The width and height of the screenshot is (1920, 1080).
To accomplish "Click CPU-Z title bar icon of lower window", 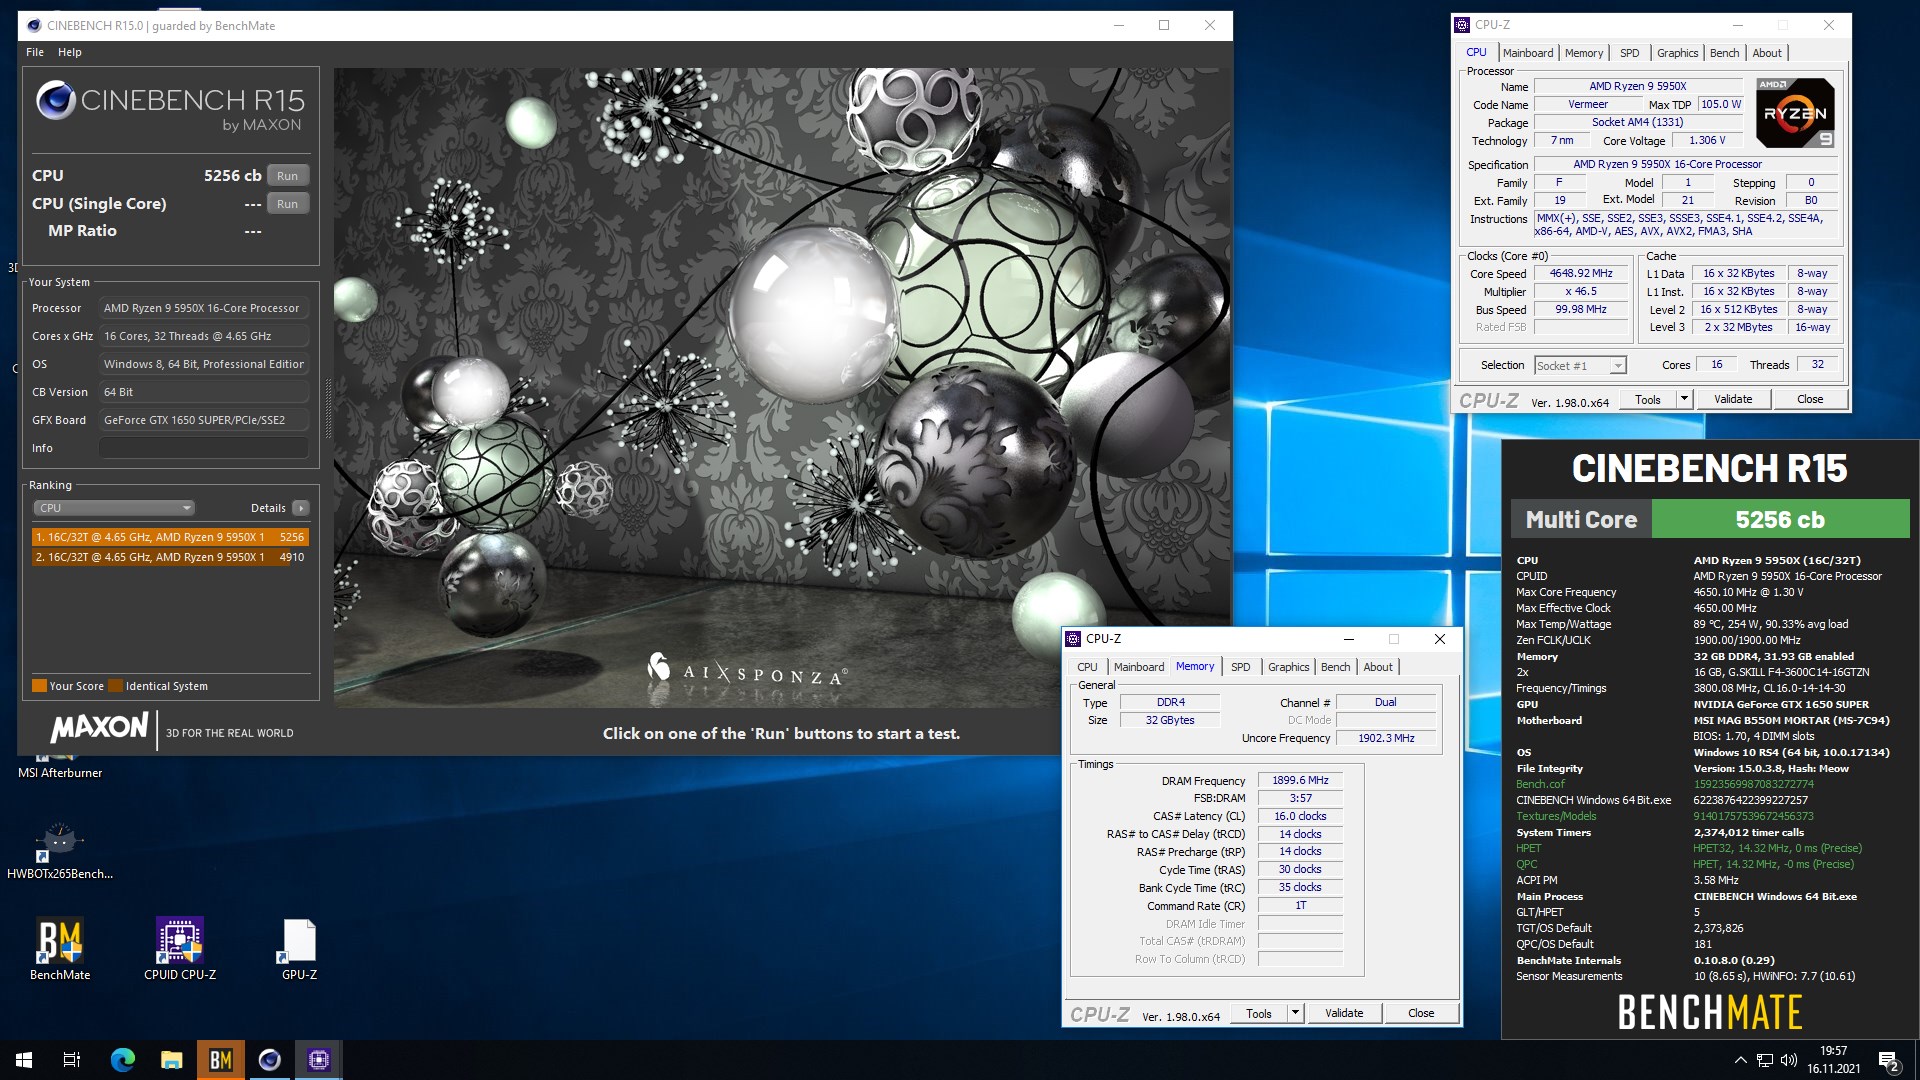I will click(x=1074, y=639).
